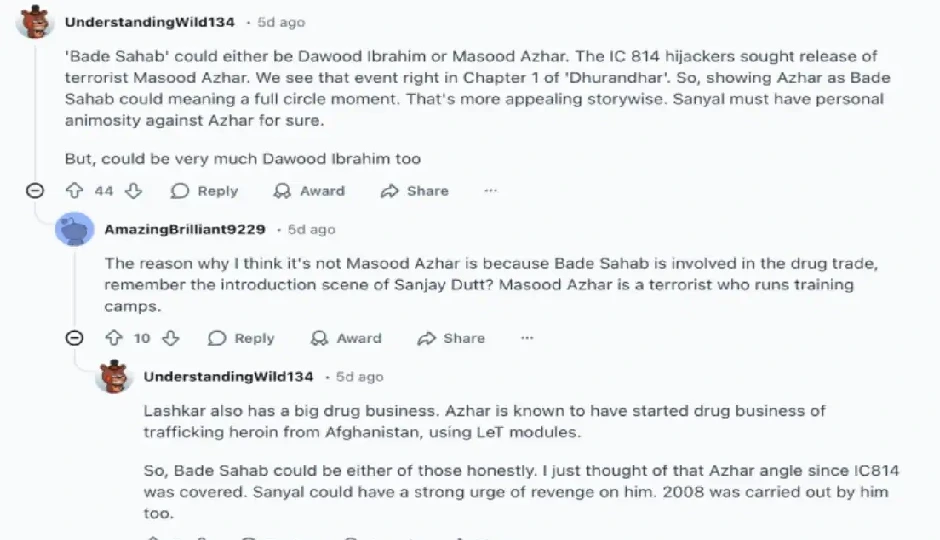Open more options on AmazingBrilliant9229's comment
The width and height of the screenshot is (940, 540).
[x=527, y=338]
